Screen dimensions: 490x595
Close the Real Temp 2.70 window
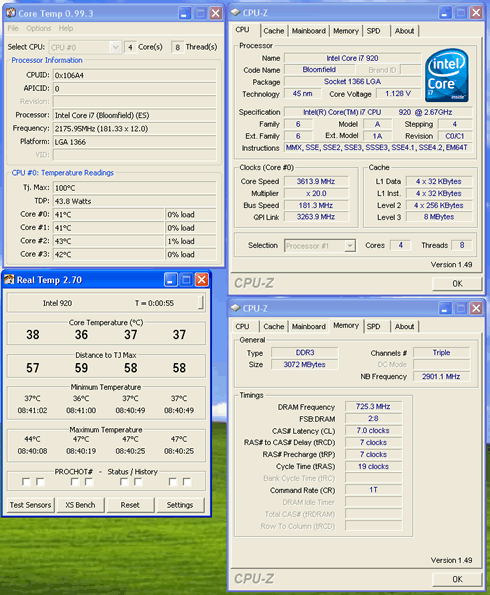tap(202, 280)
